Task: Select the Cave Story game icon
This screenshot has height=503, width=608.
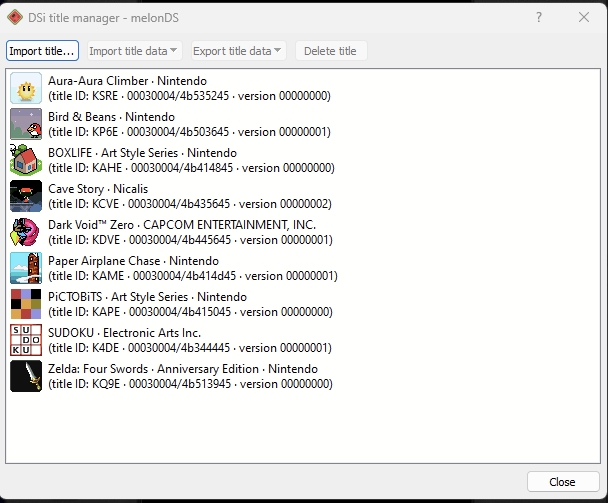Action: [x=25, y=196]
